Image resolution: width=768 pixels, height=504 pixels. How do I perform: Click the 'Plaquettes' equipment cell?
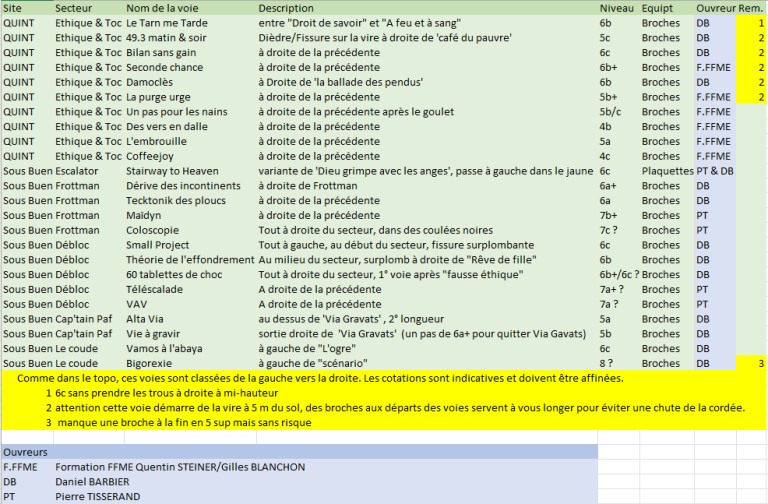tap(667, 171)
